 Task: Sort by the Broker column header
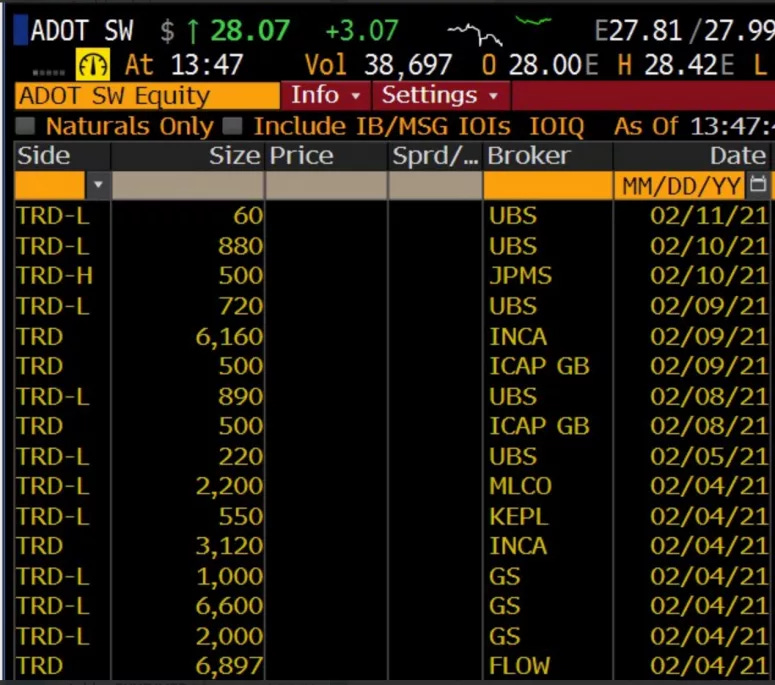pos(528,156)
